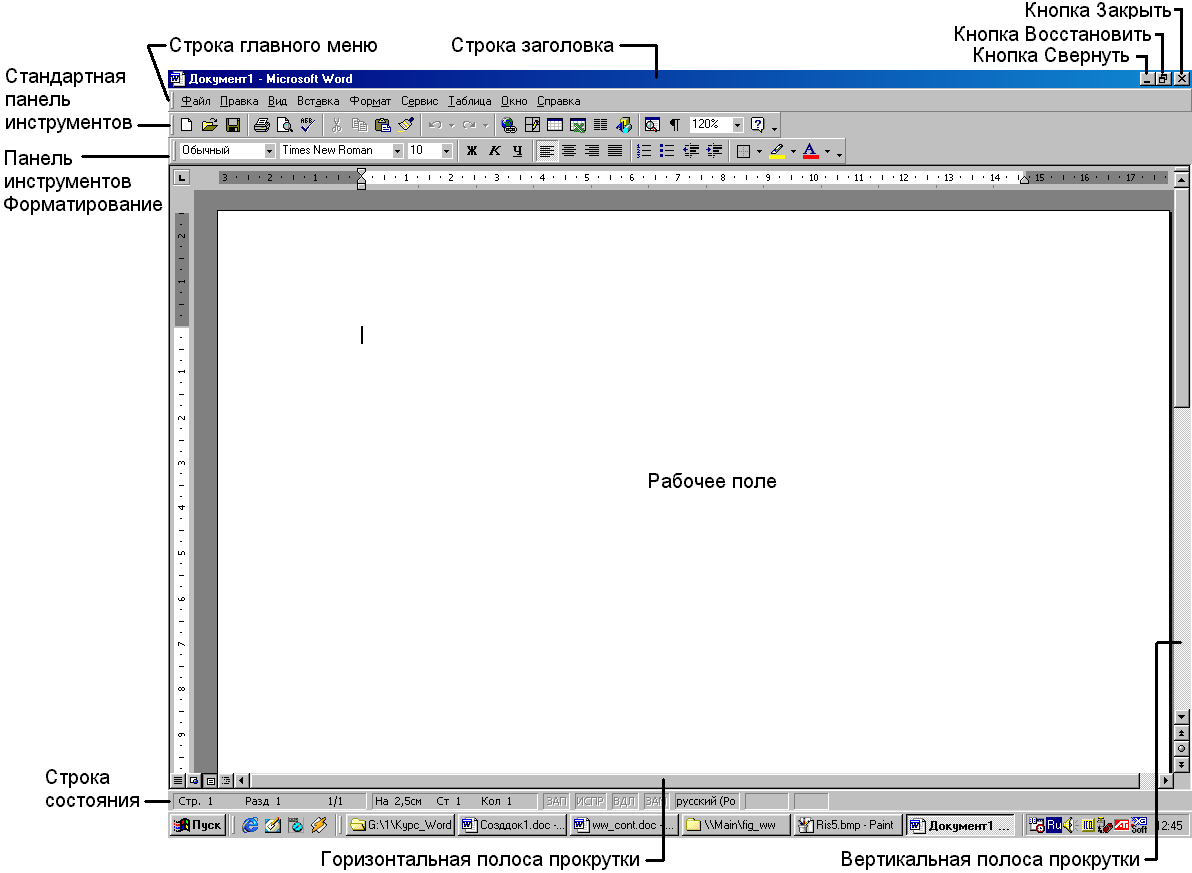Apply yellow highlight marker color
The image size is (1192, 873).
click(x=777, y=151)
